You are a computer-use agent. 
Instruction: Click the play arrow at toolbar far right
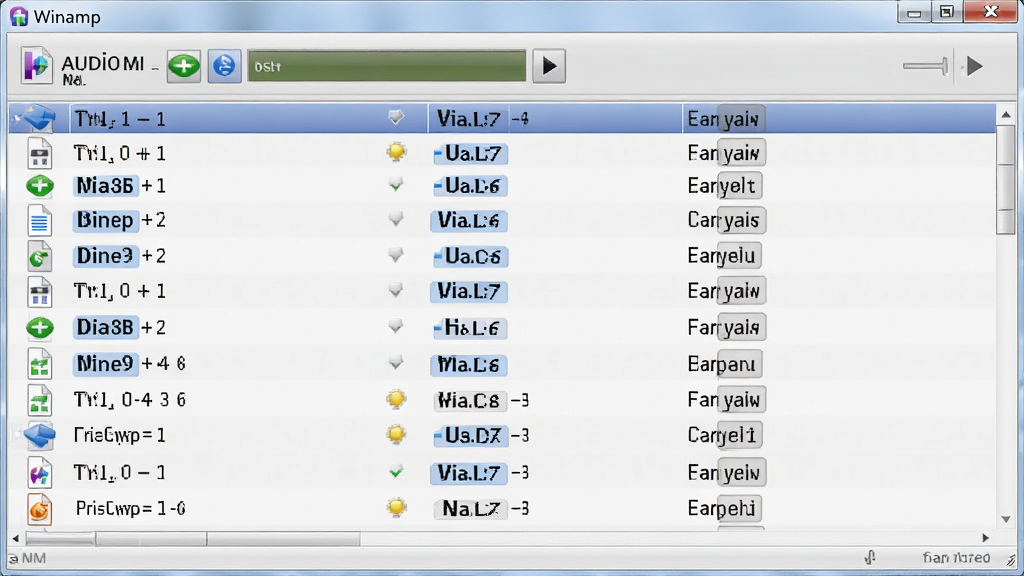974,66
